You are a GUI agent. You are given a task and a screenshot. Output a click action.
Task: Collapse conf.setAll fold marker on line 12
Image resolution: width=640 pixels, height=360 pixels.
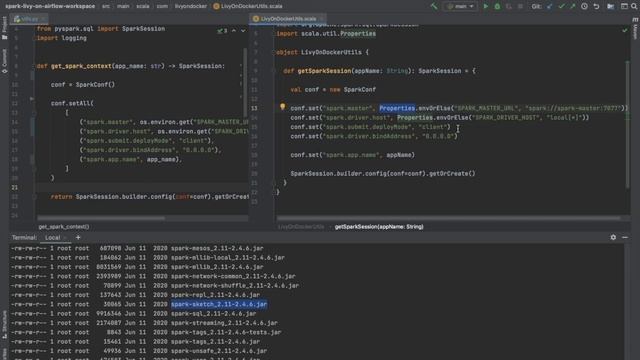click(32, 99)
